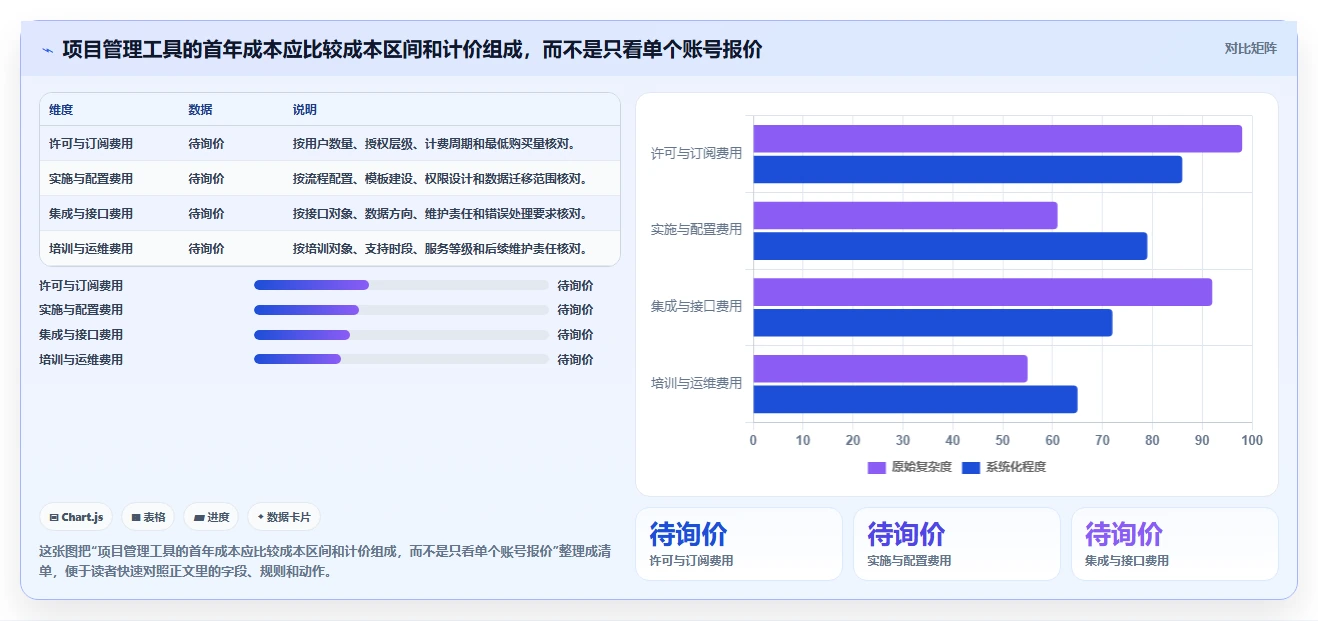This screenshot has width=1318, height=621.
Task: Click the 维度 column header
Action: pos(61,110)
